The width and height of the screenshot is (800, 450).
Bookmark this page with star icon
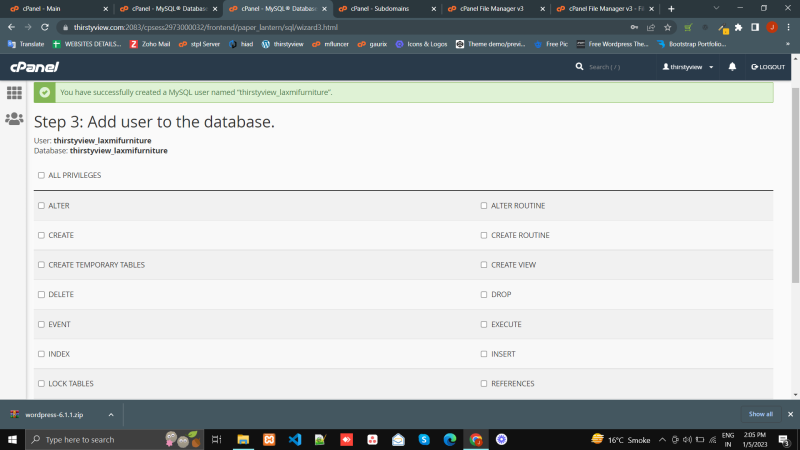(668, 27)
